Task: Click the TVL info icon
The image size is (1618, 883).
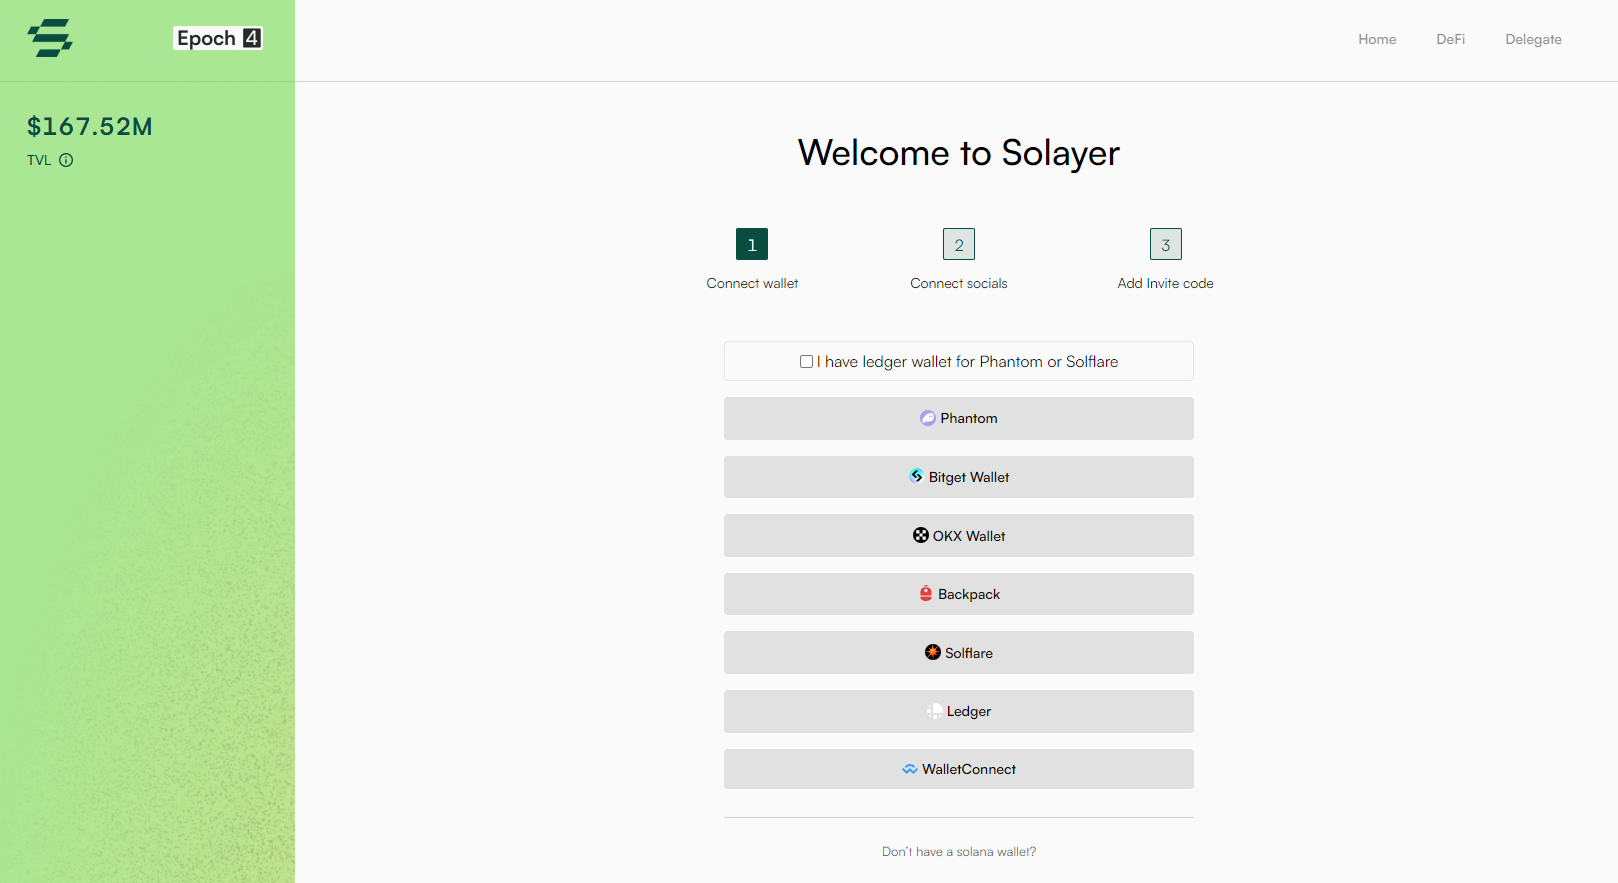Action: (x=66, y=160)
